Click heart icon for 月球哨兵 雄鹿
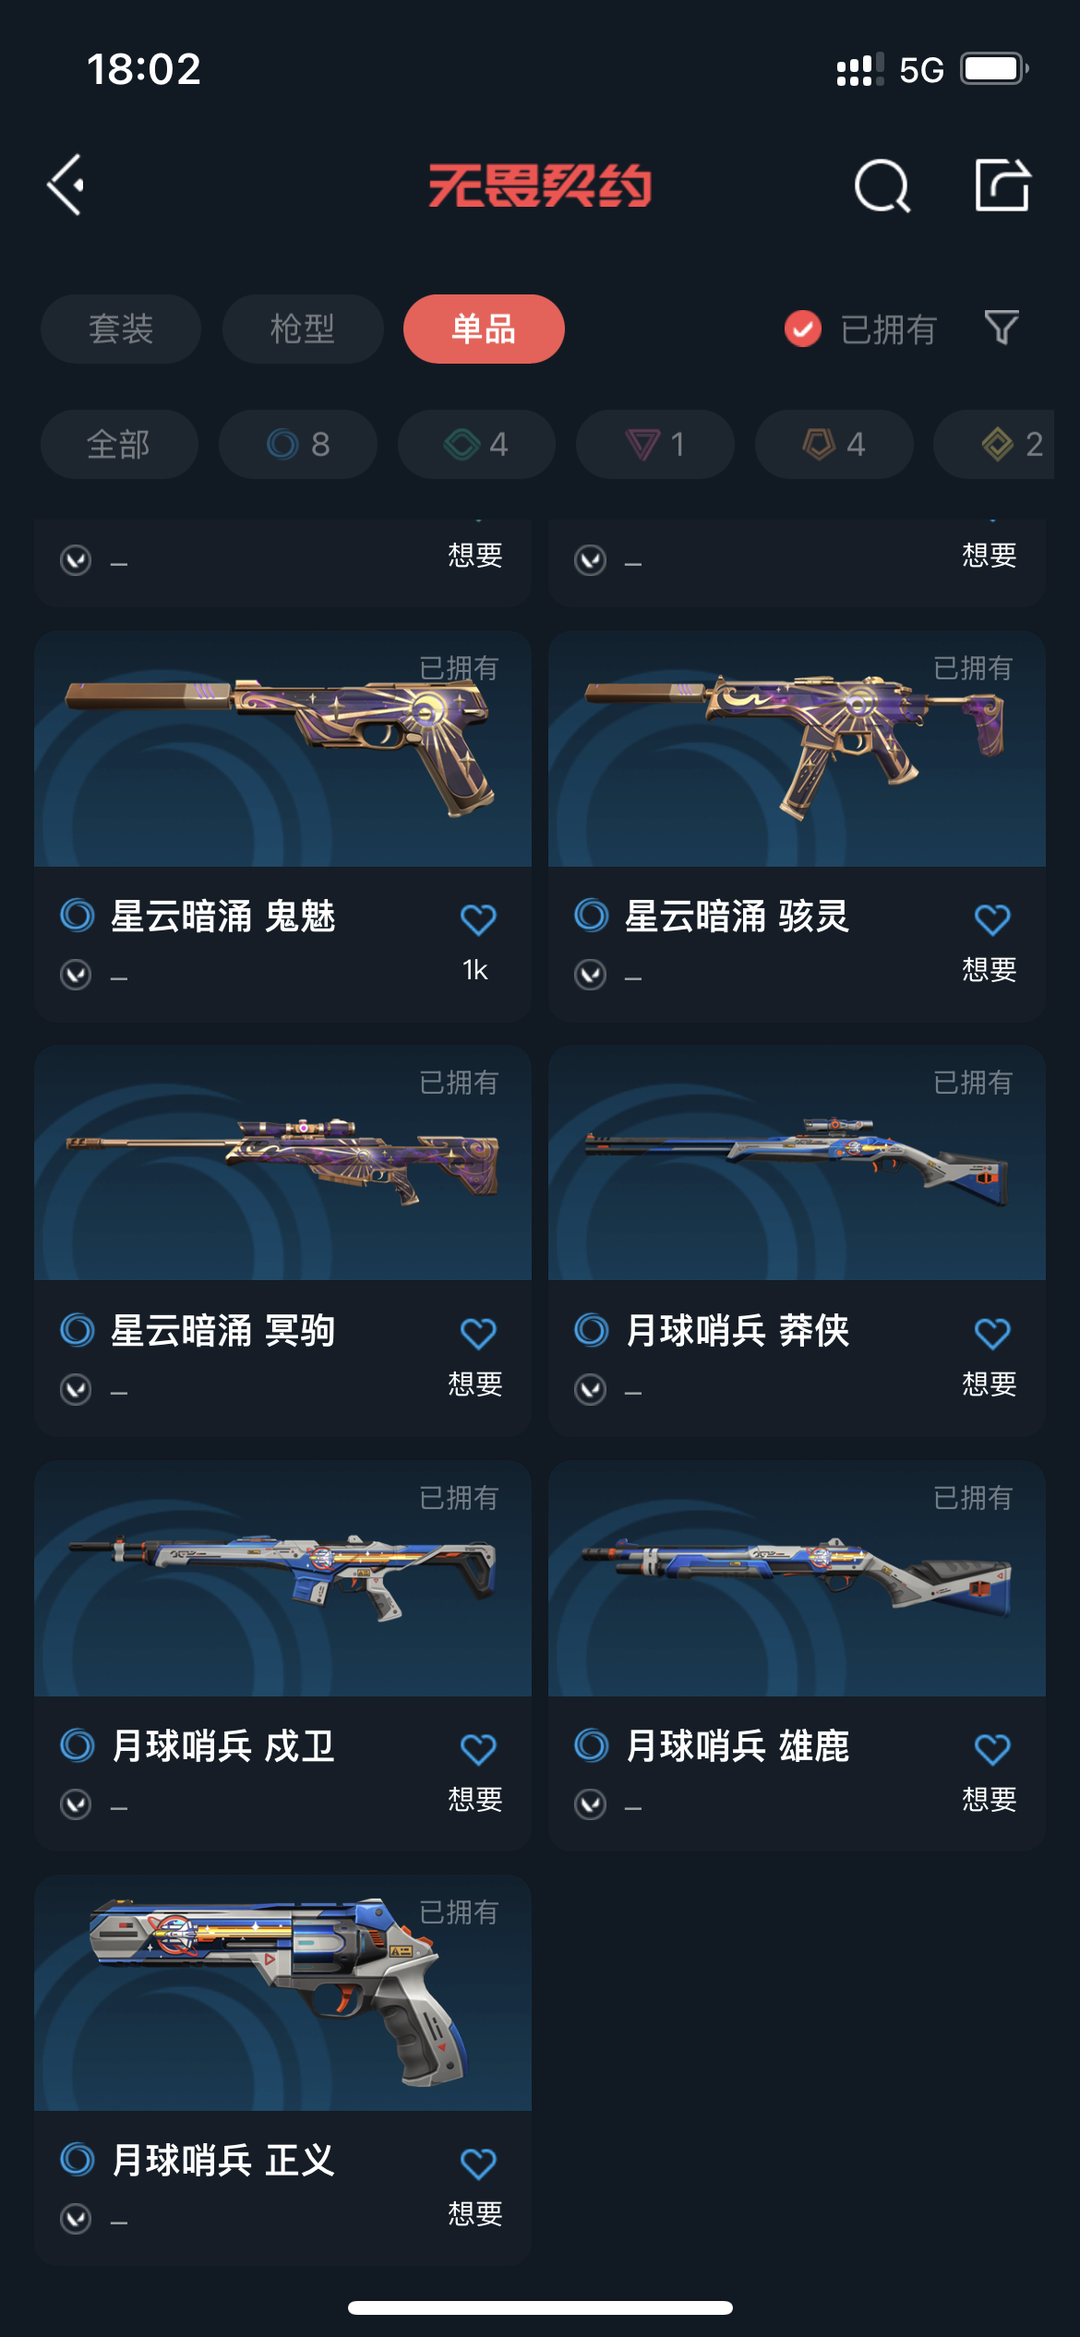Image resolution: width=1080 pixels, height=2337 pixels. pos(992,1749)
